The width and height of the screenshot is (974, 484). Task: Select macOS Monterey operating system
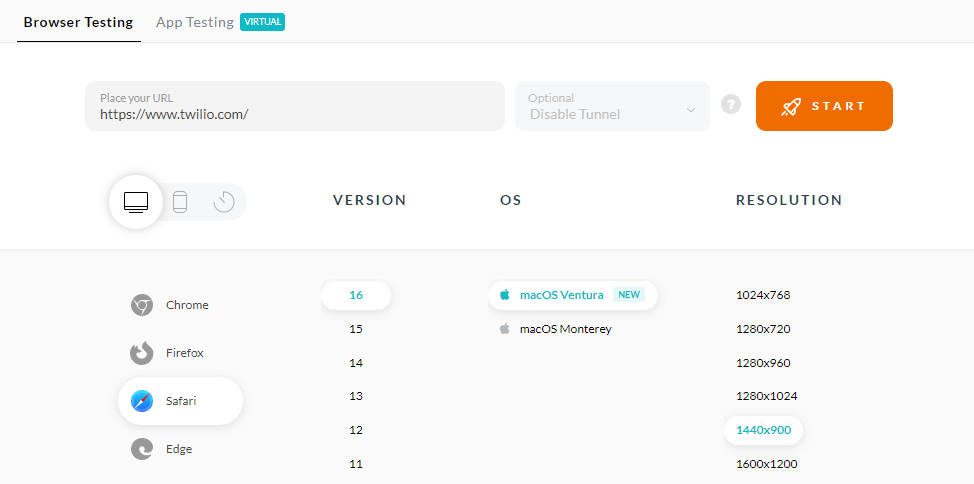pos(556,329)
